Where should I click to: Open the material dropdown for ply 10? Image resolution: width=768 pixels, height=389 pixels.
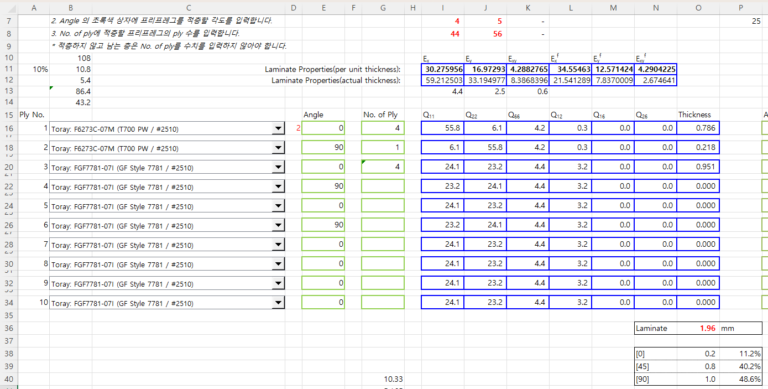[x=278, y=303]
